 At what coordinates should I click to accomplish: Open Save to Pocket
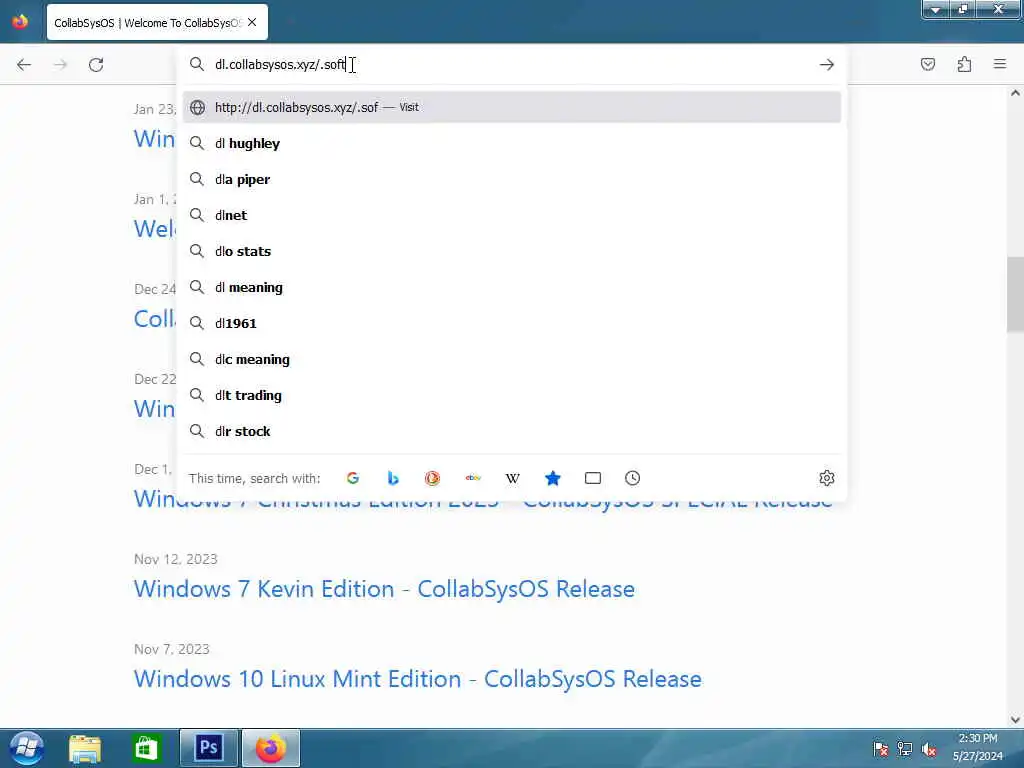point(928,64)
